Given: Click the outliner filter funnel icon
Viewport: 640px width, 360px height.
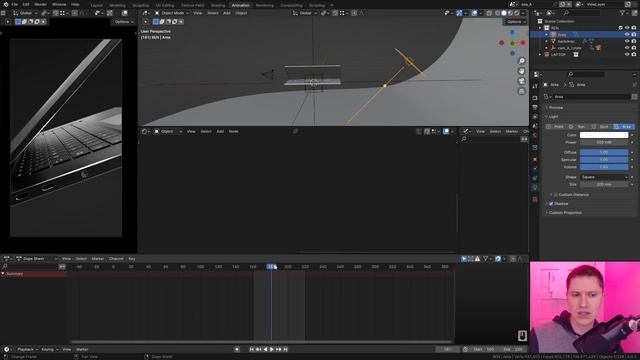Looking at the screenshot, I should click(x=622, y=13).
